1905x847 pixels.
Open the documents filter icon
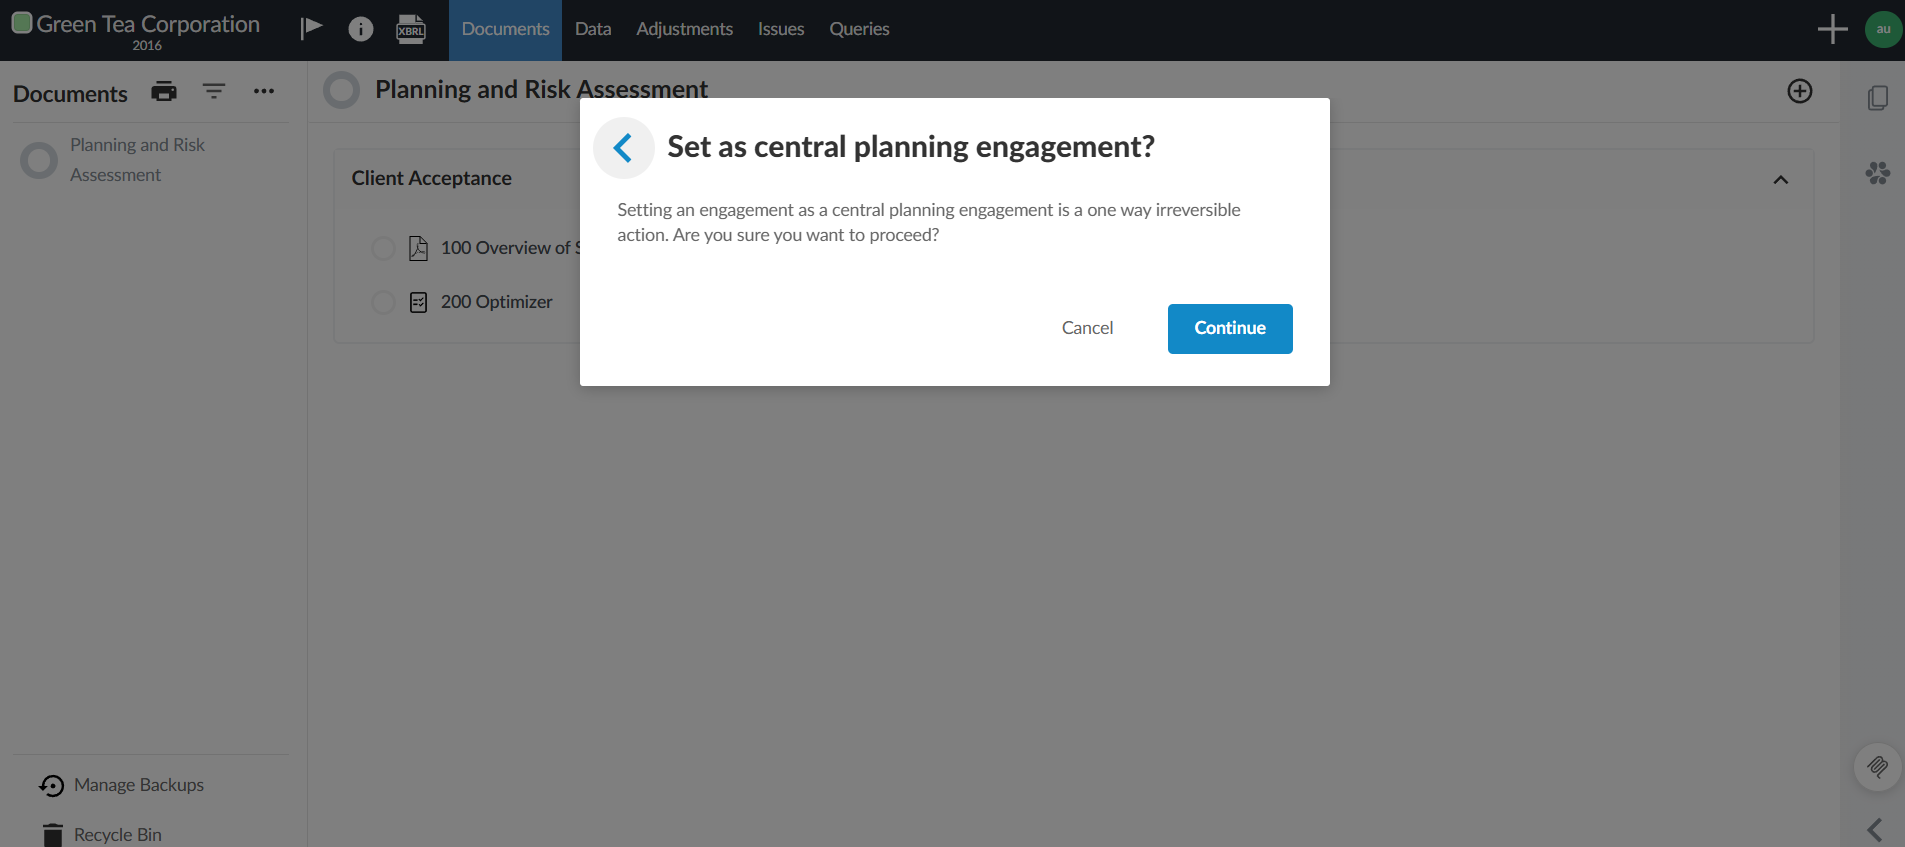click(x=214, y=91)
